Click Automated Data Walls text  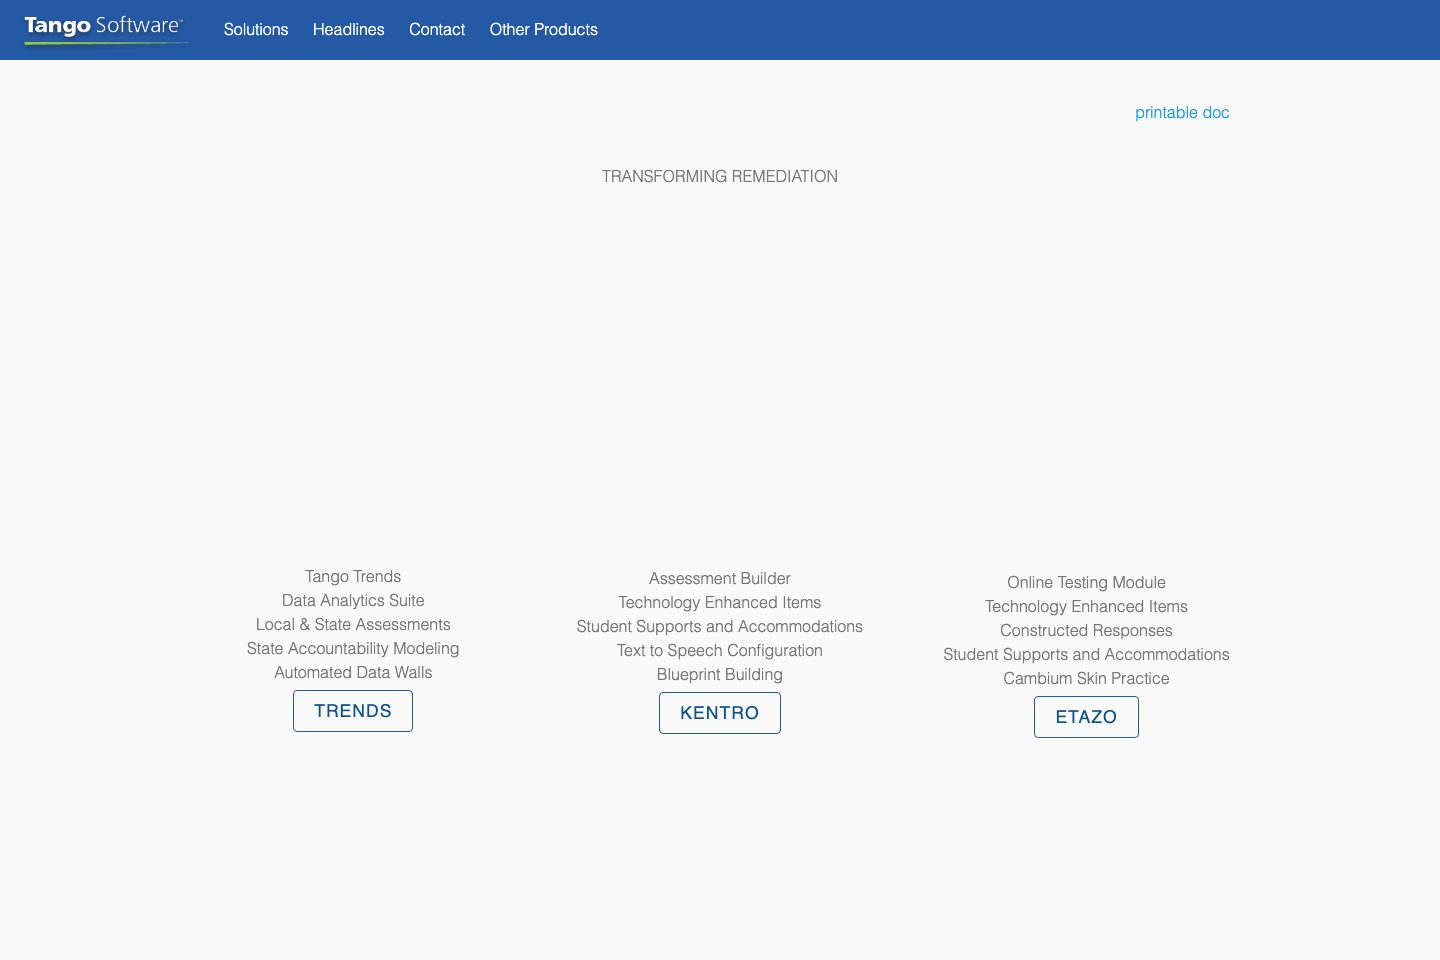click(353, 673)
